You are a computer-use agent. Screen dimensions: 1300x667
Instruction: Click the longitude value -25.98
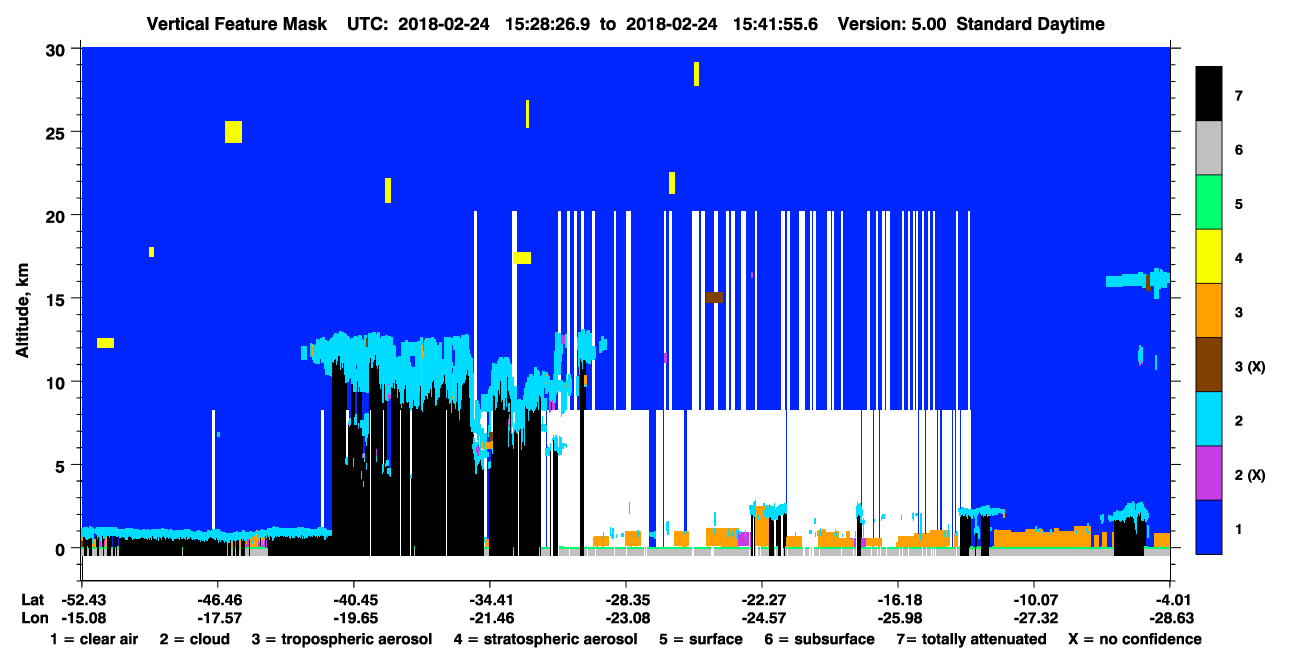pos(898,619)
